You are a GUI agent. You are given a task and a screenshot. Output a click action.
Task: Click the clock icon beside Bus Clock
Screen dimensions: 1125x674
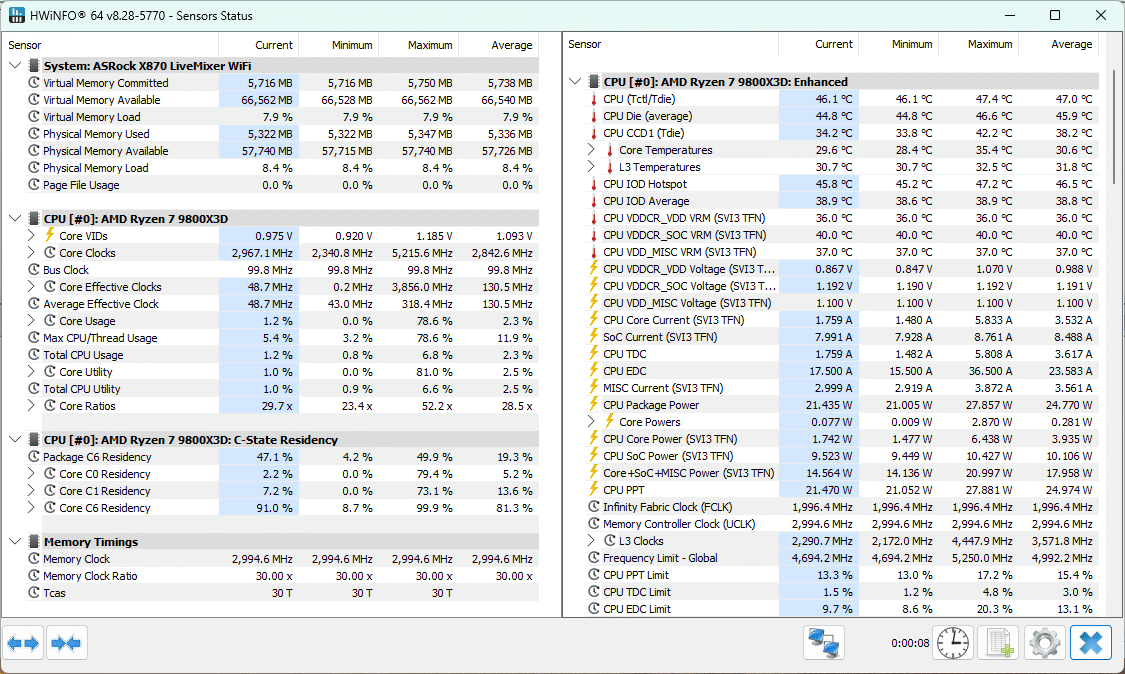[x=34, y=270]
